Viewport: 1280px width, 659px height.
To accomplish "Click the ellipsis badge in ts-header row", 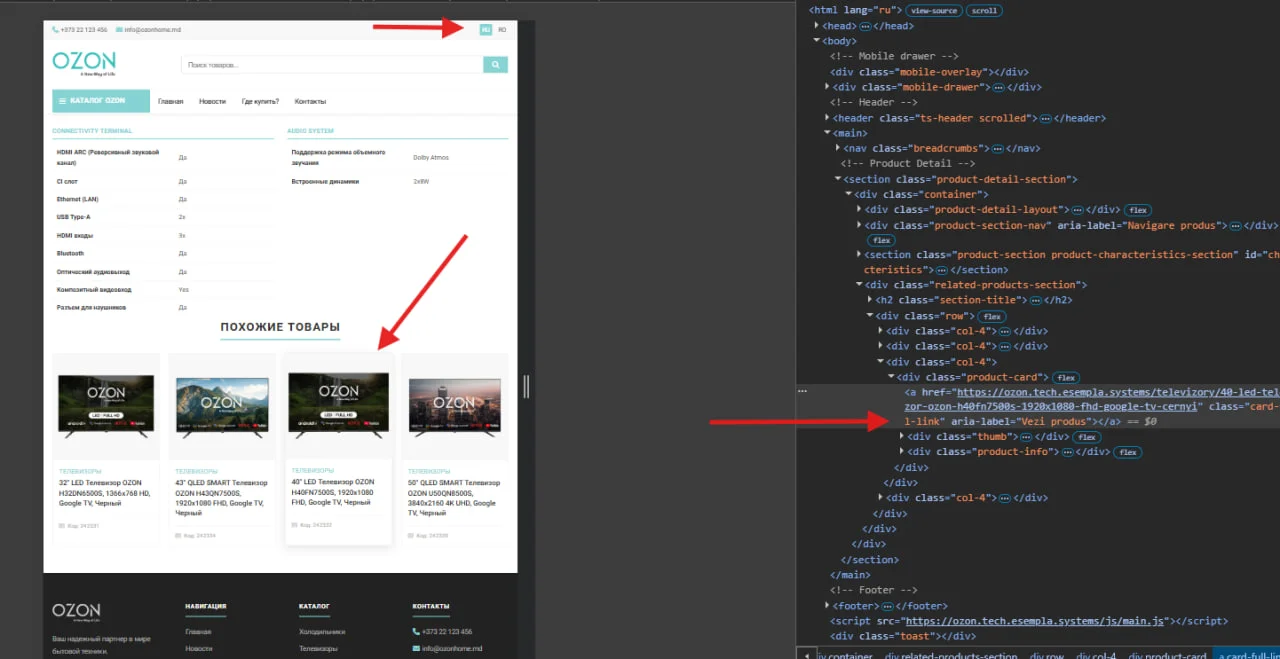I will pyautogui.click(x=1045, y=118).
